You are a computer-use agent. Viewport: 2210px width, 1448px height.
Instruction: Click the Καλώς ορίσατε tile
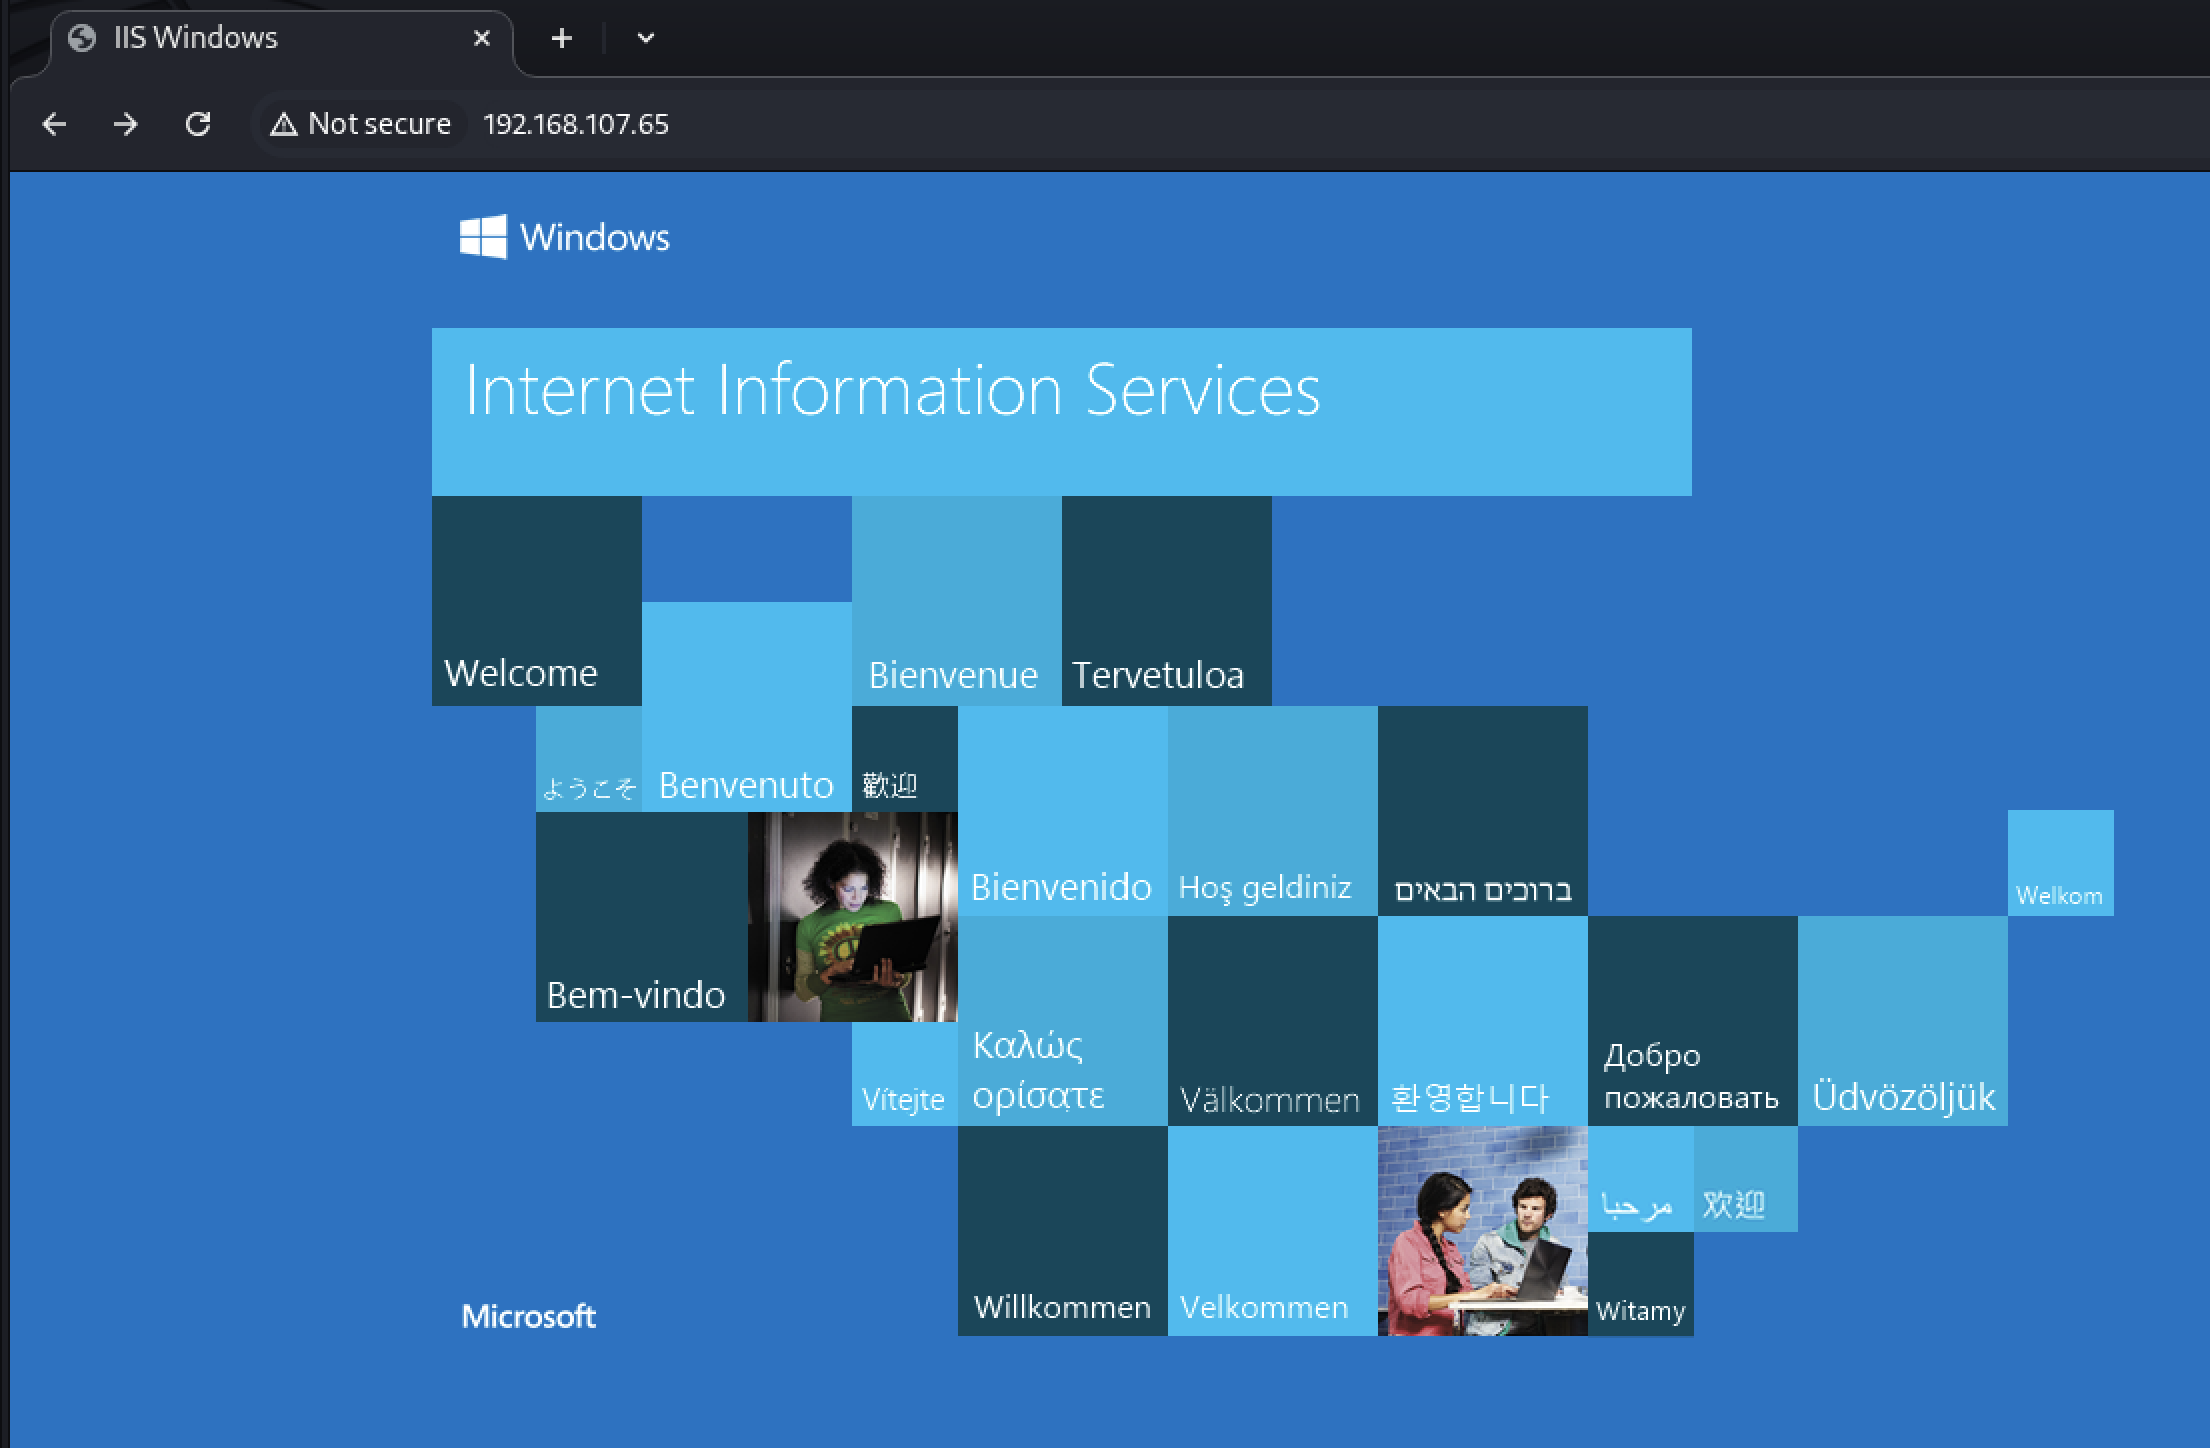(x=1063, y=1021)
